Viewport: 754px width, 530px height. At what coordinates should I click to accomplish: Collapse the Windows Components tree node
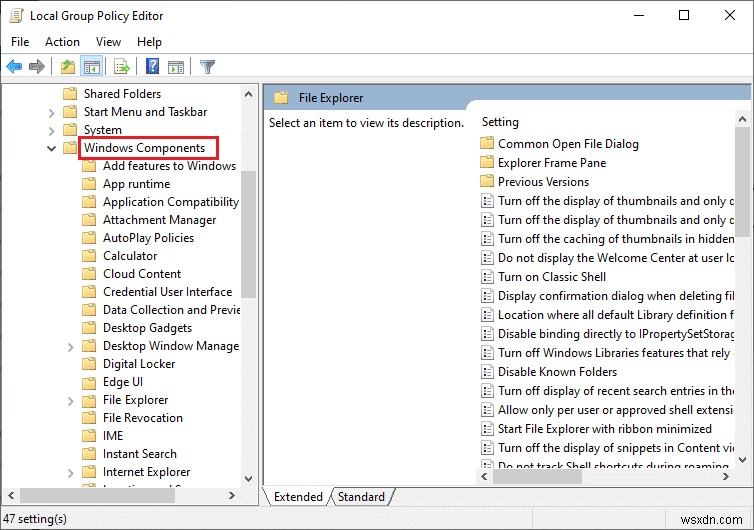(x=51, y=148)
